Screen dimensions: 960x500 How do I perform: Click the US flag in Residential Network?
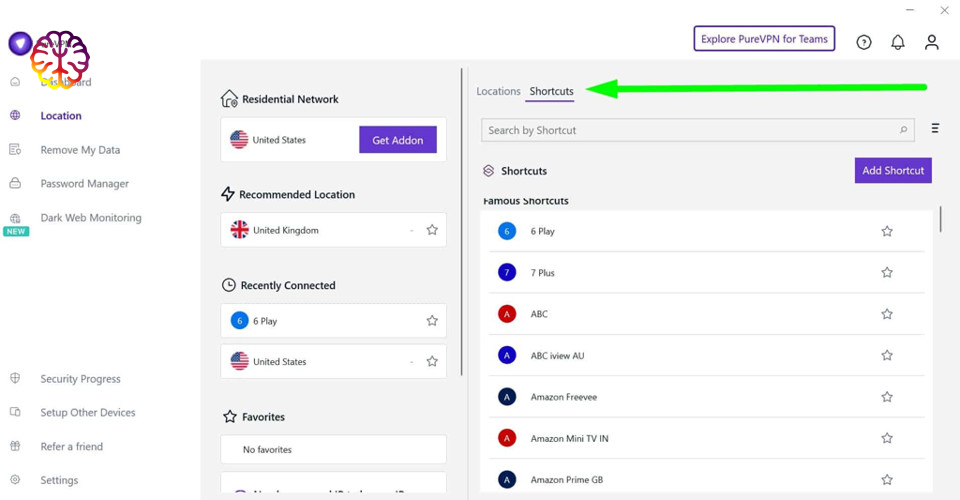pos(239,140)
